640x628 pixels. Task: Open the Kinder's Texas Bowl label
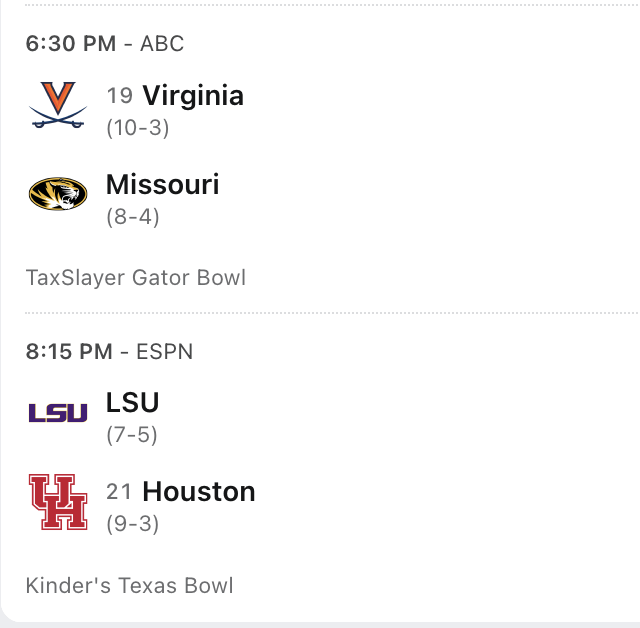pyautogui.click(x=129, y=586)
